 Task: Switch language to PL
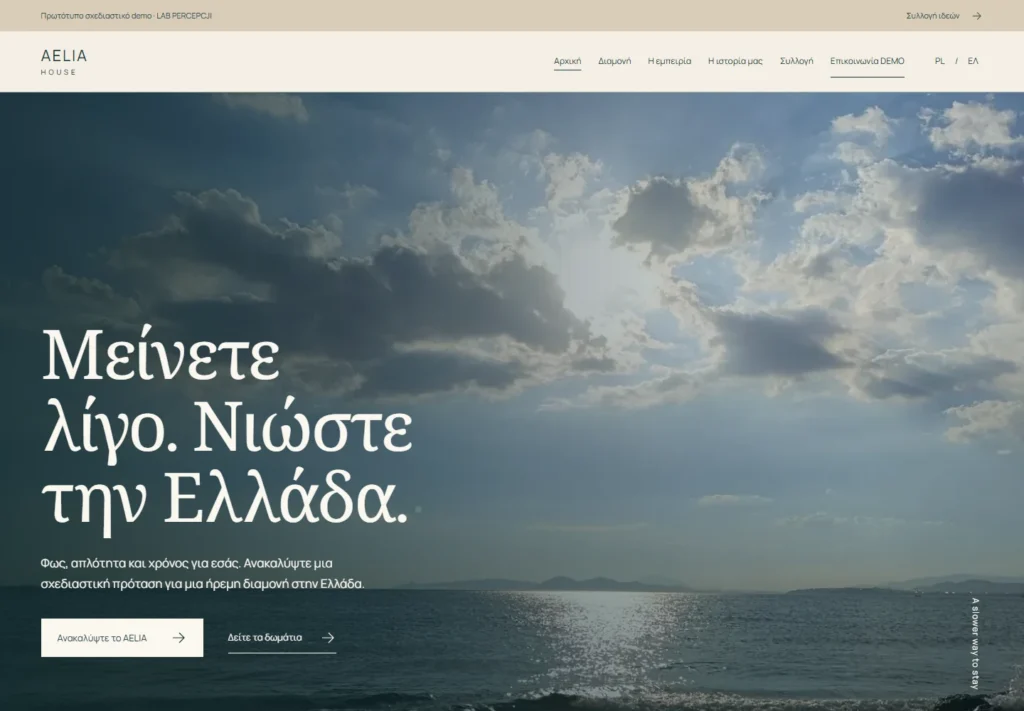pos(939,61)
